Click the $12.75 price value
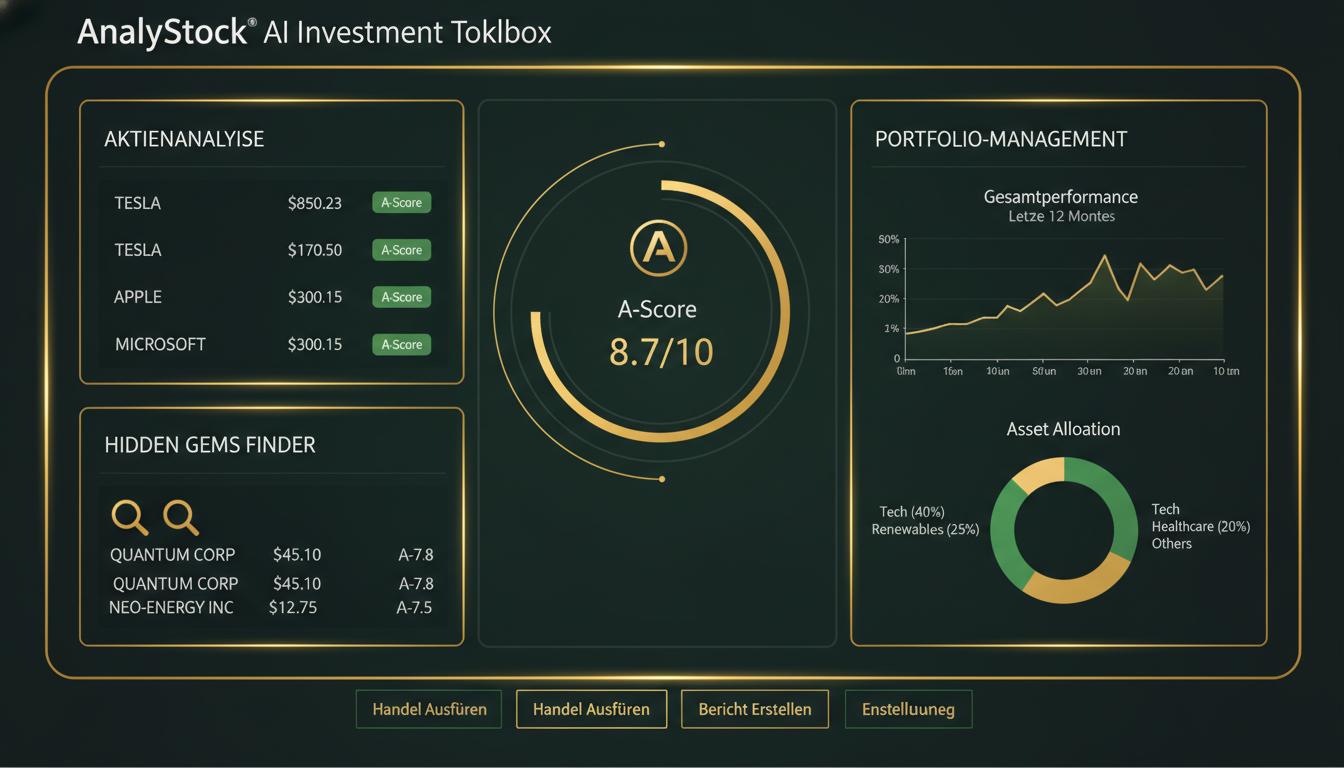This screenshot has height=768, width=1344. (293, 607)
